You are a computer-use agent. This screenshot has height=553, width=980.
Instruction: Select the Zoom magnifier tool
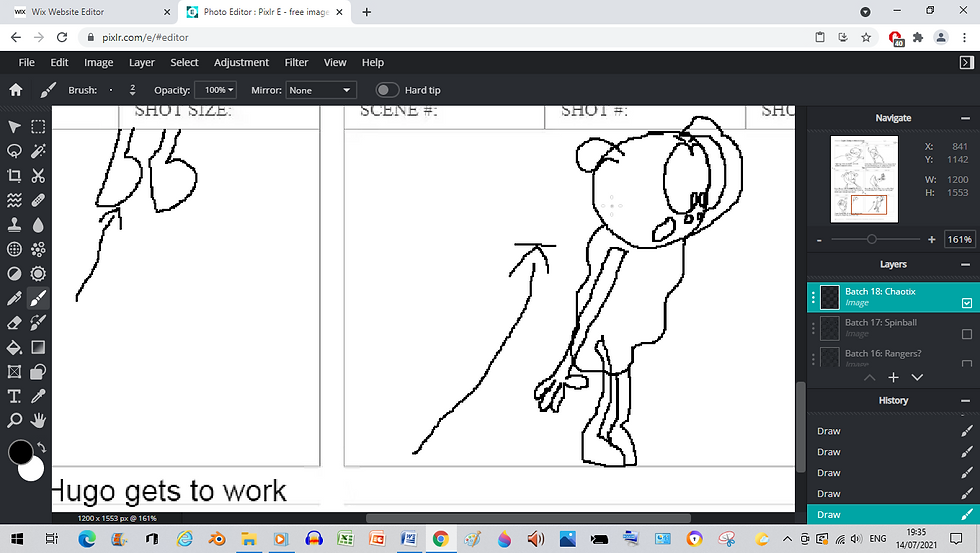[14, 421]
